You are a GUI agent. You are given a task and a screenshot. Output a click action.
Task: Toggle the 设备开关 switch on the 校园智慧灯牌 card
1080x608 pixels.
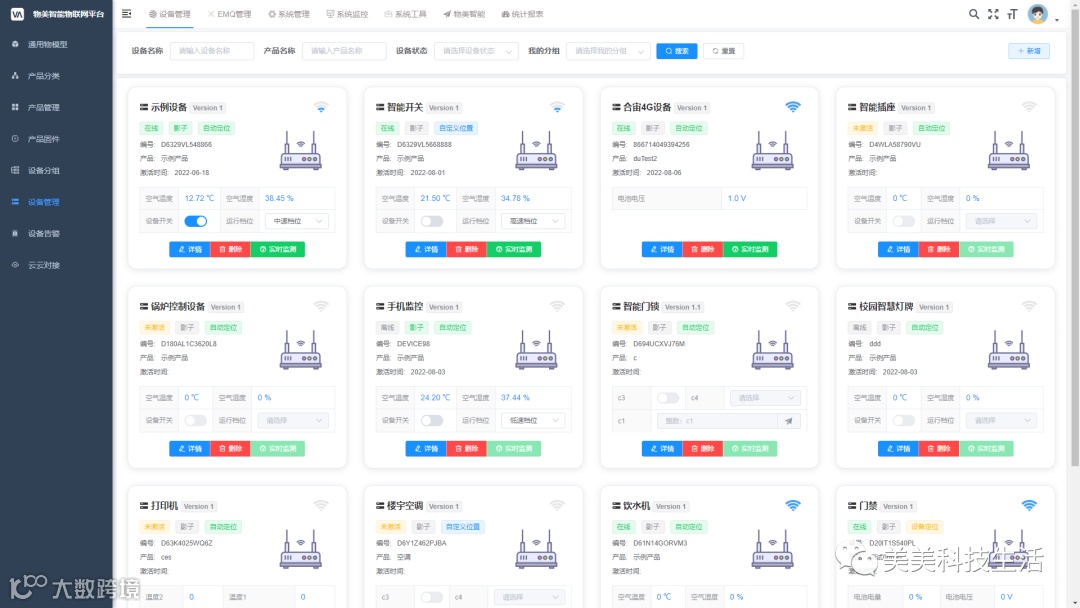pyautogui.click(x=904, y=420)
